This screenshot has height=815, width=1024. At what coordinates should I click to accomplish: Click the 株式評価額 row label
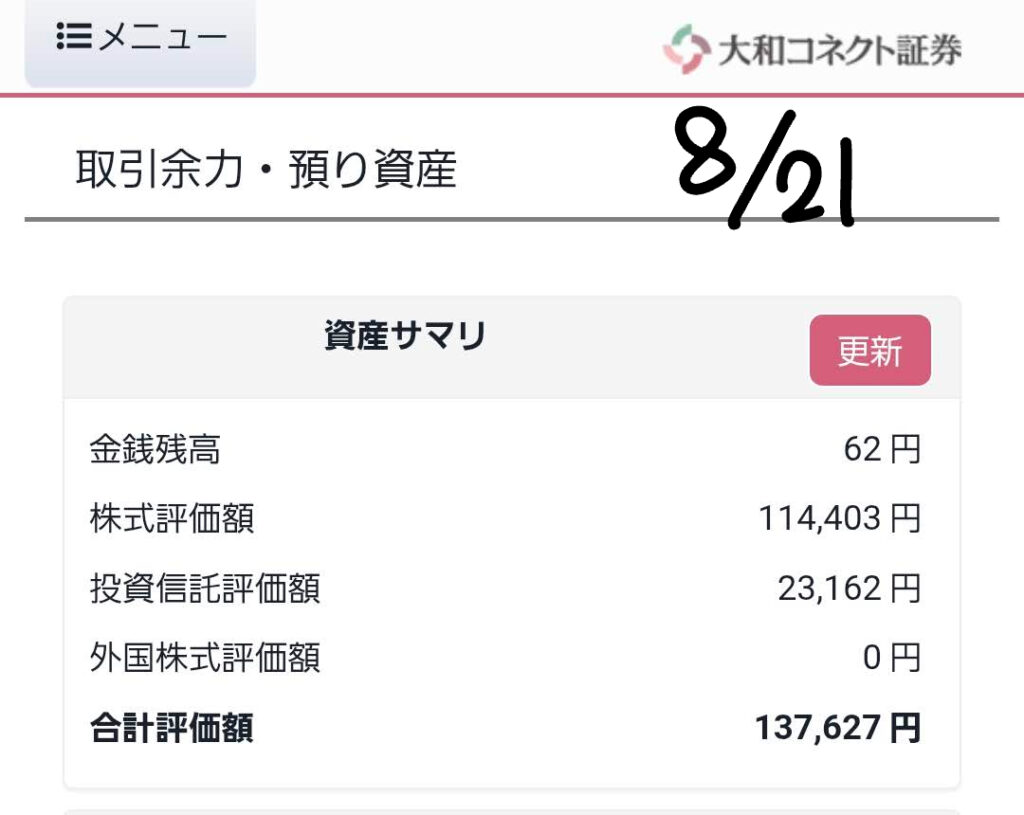click(171, 519)
